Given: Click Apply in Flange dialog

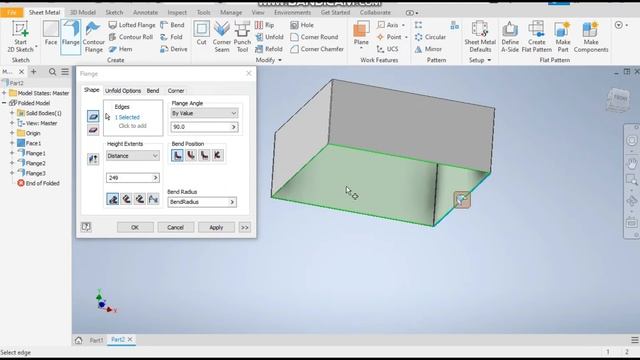Looking at the screenshot, I should tap(216, 227).
